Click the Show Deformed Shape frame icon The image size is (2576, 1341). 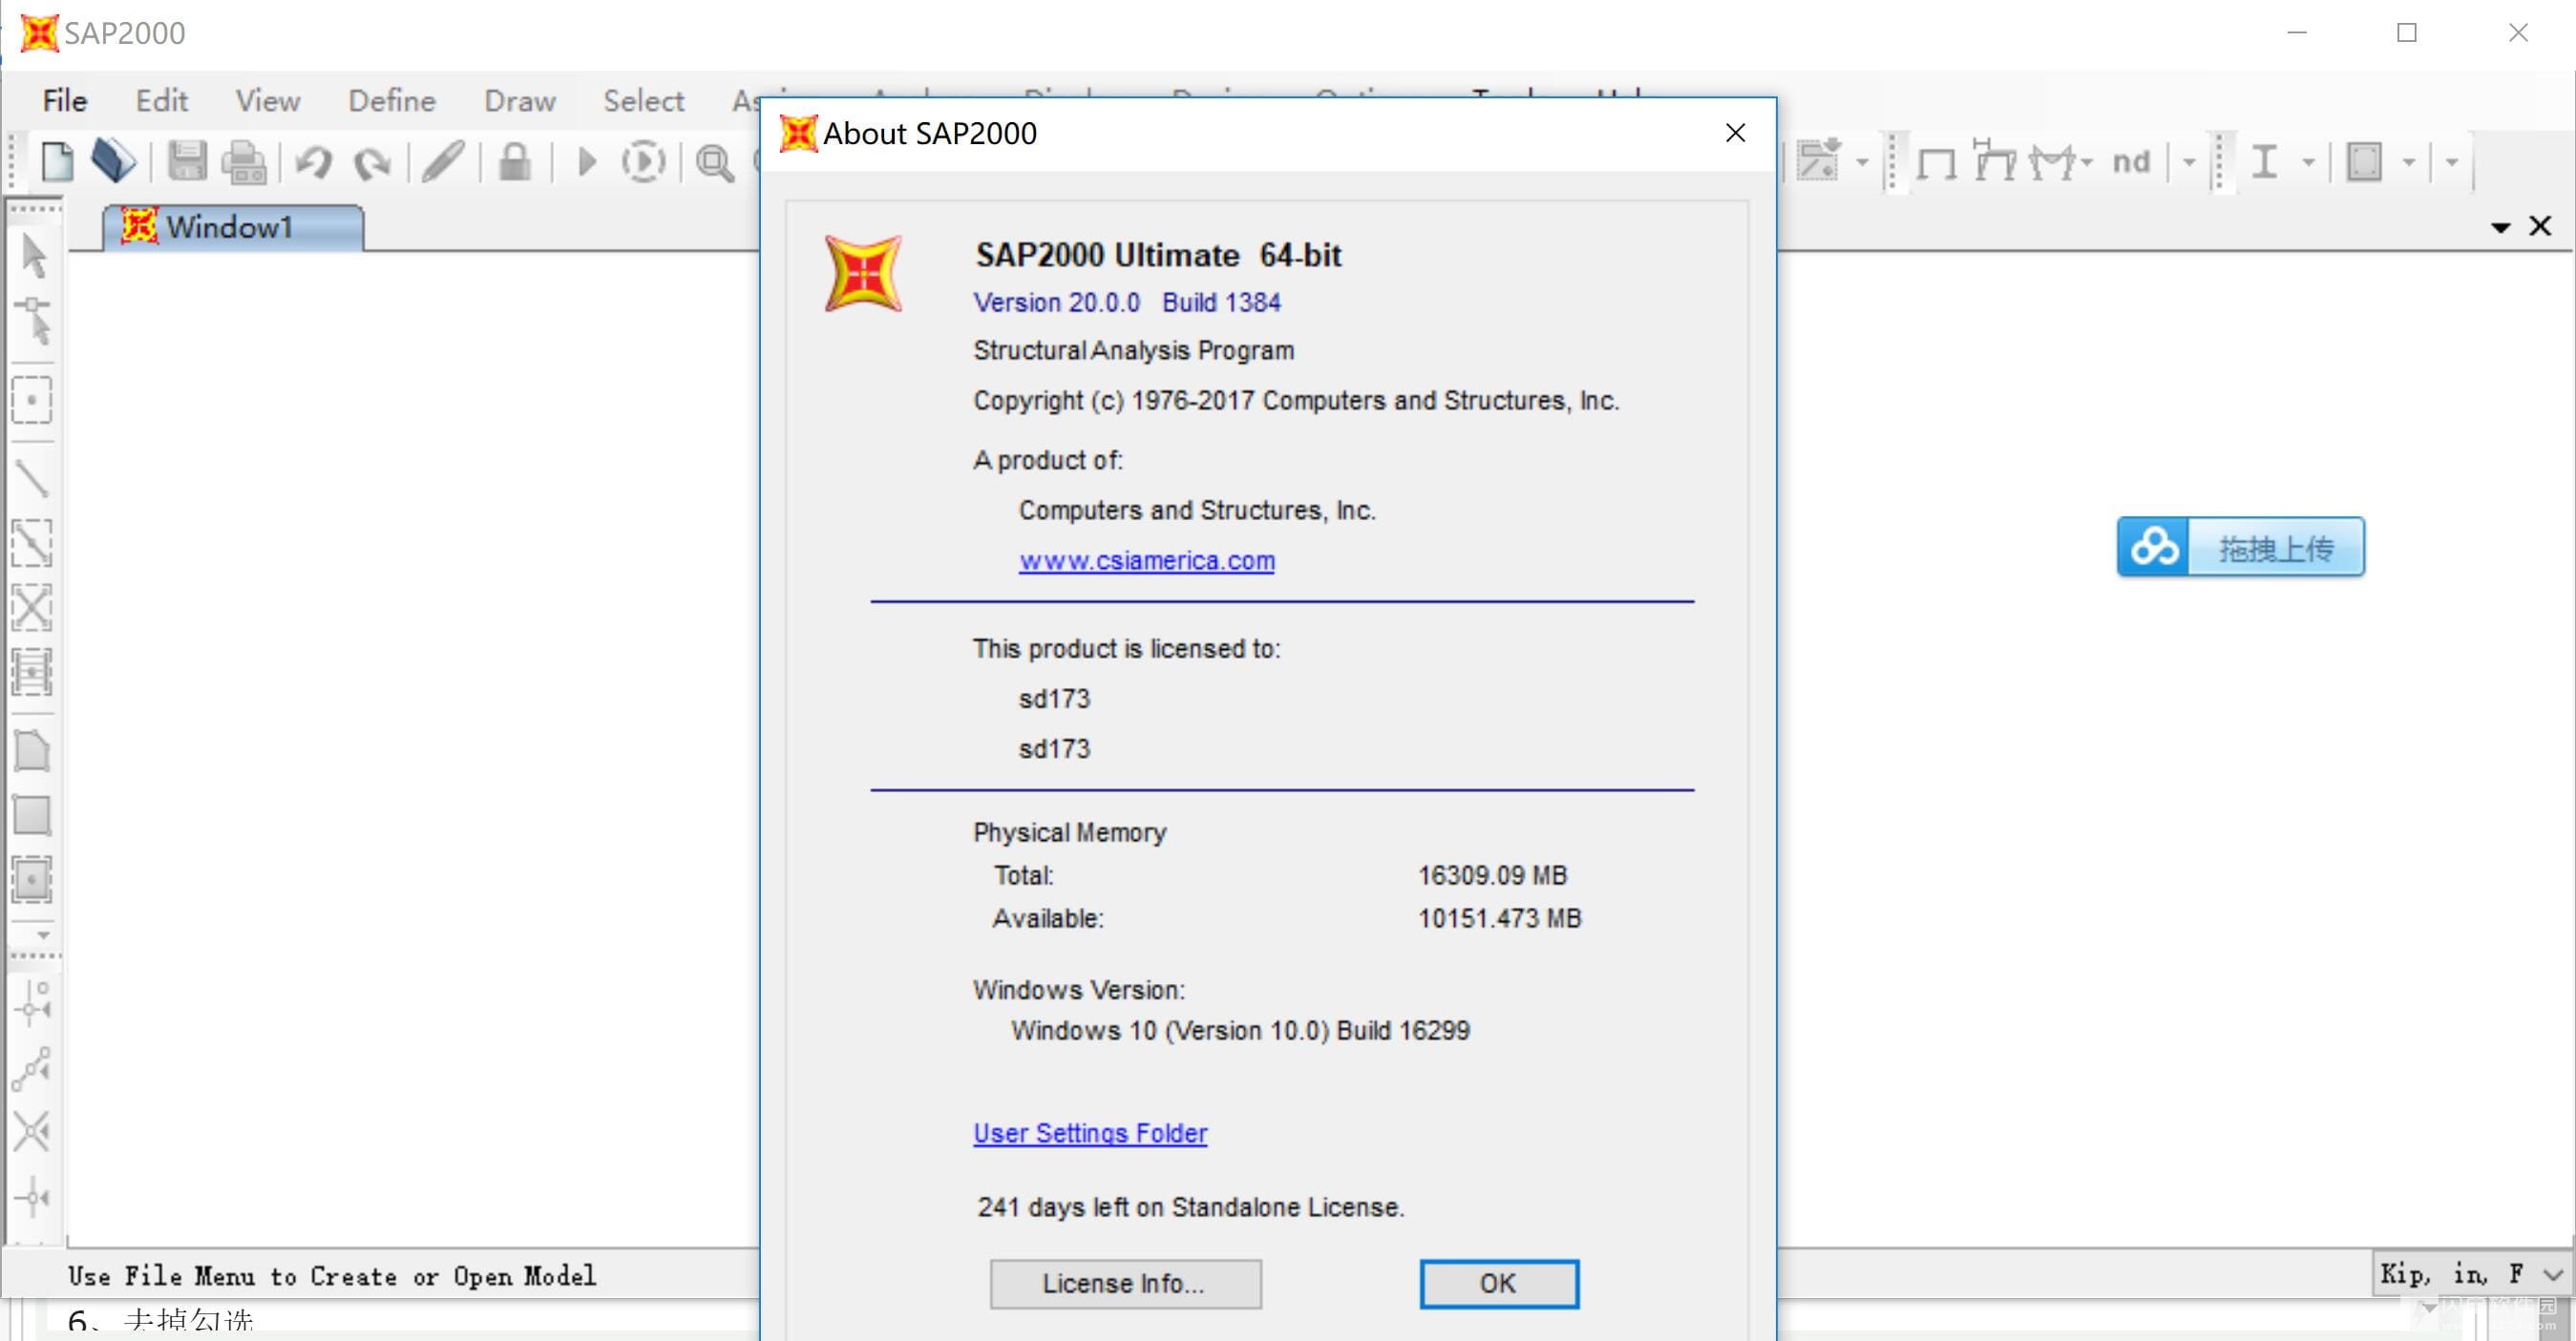(x=1995, y=160)
